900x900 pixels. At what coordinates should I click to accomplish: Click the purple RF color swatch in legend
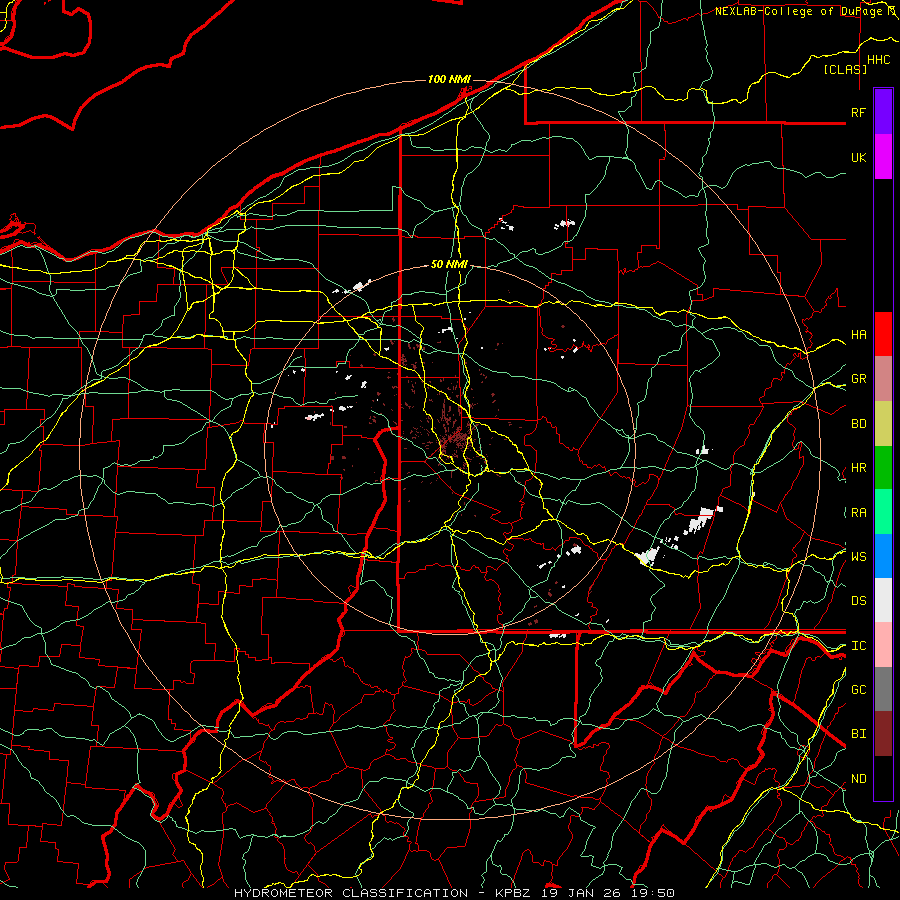883,111
